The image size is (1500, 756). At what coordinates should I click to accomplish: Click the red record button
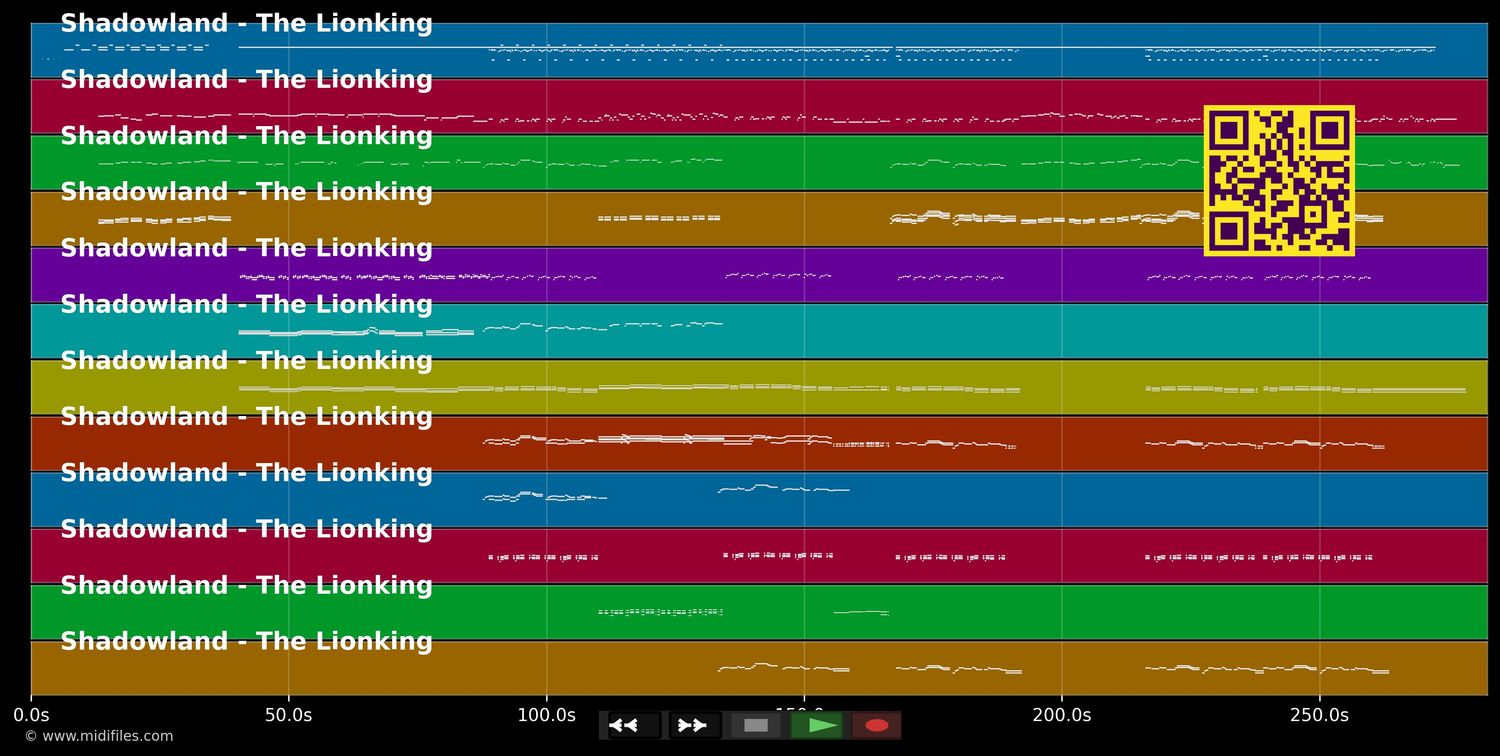tap(876, 725)
